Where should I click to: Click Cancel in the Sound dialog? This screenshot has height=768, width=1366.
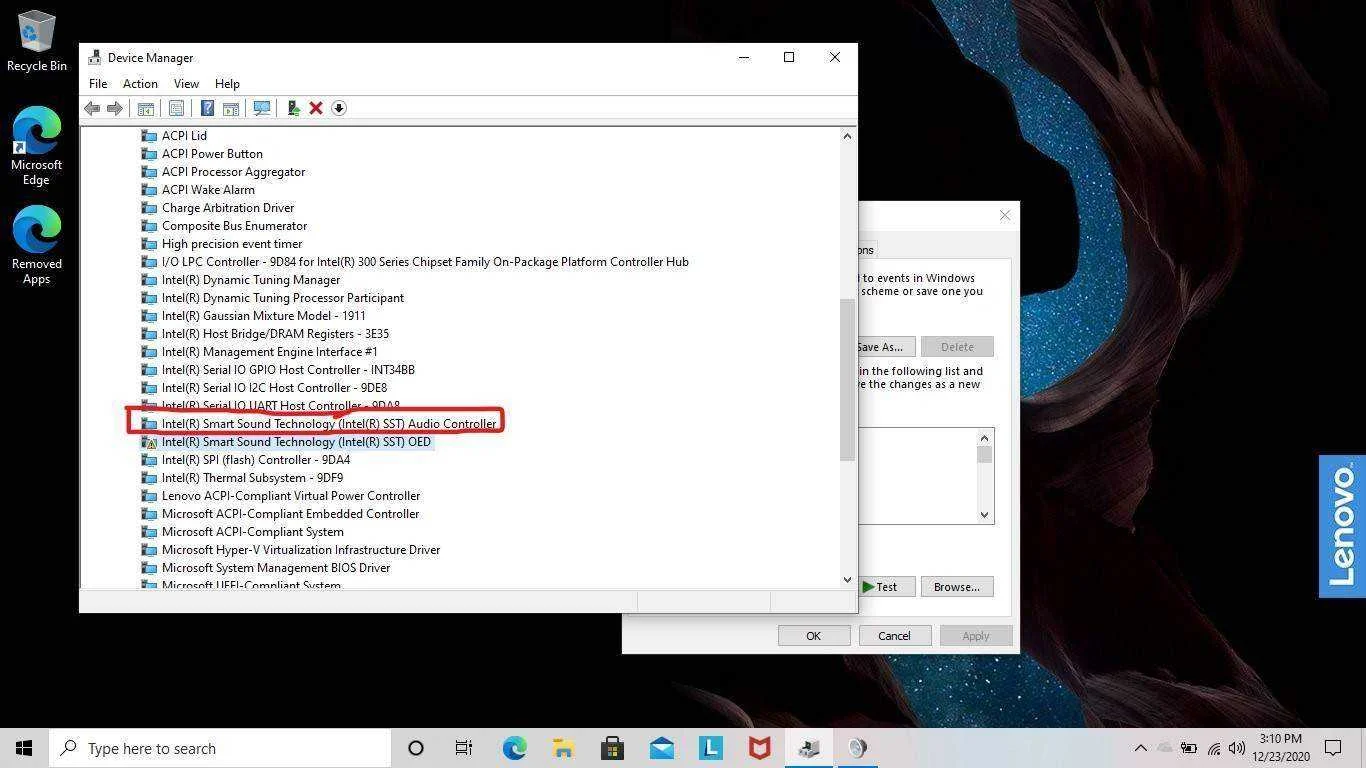(x=894, y=636)
